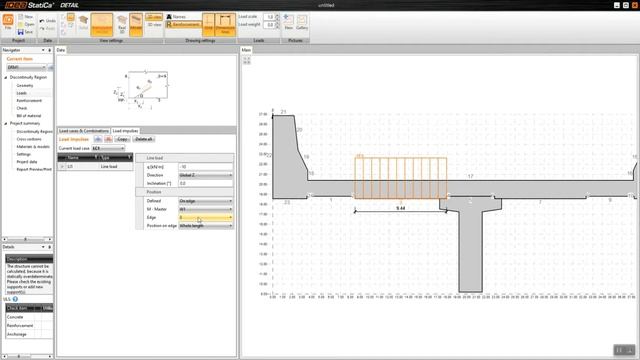This screenshot has width=640, height=360.
Task: Create a New project
Action: point(26,17)
